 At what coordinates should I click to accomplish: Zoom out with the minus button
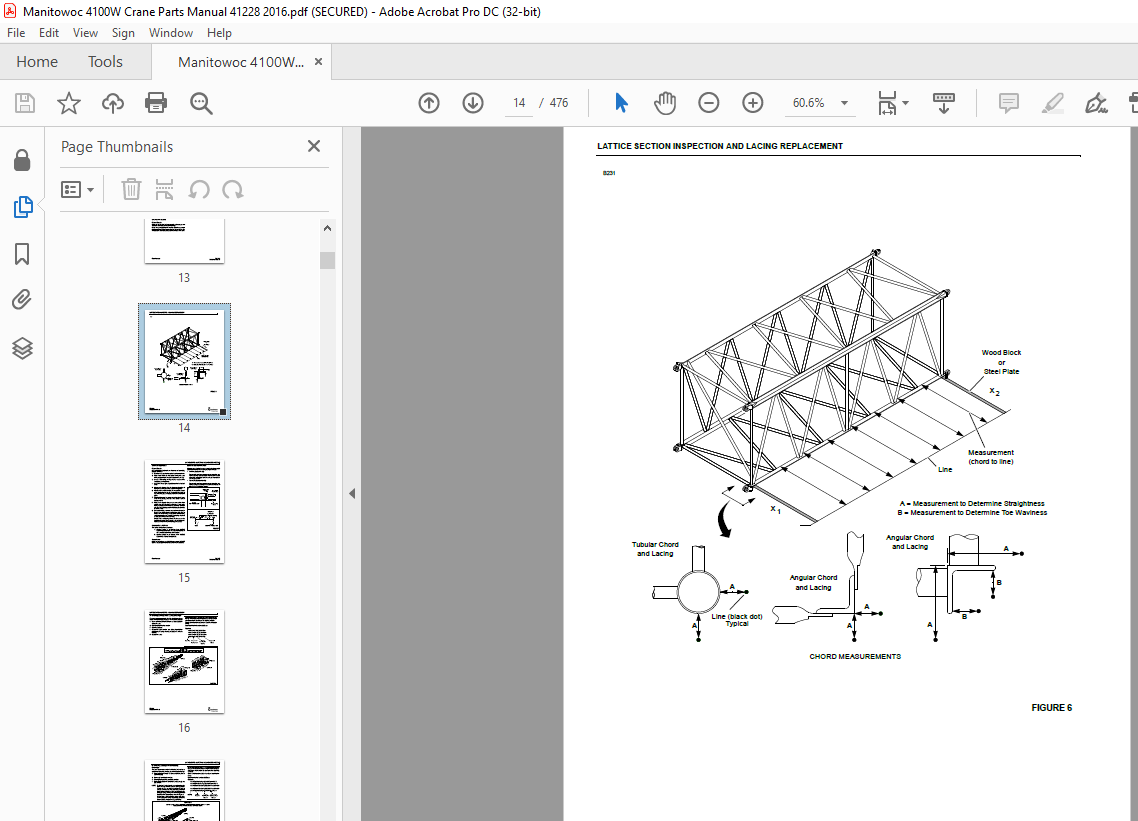[708, 103]
